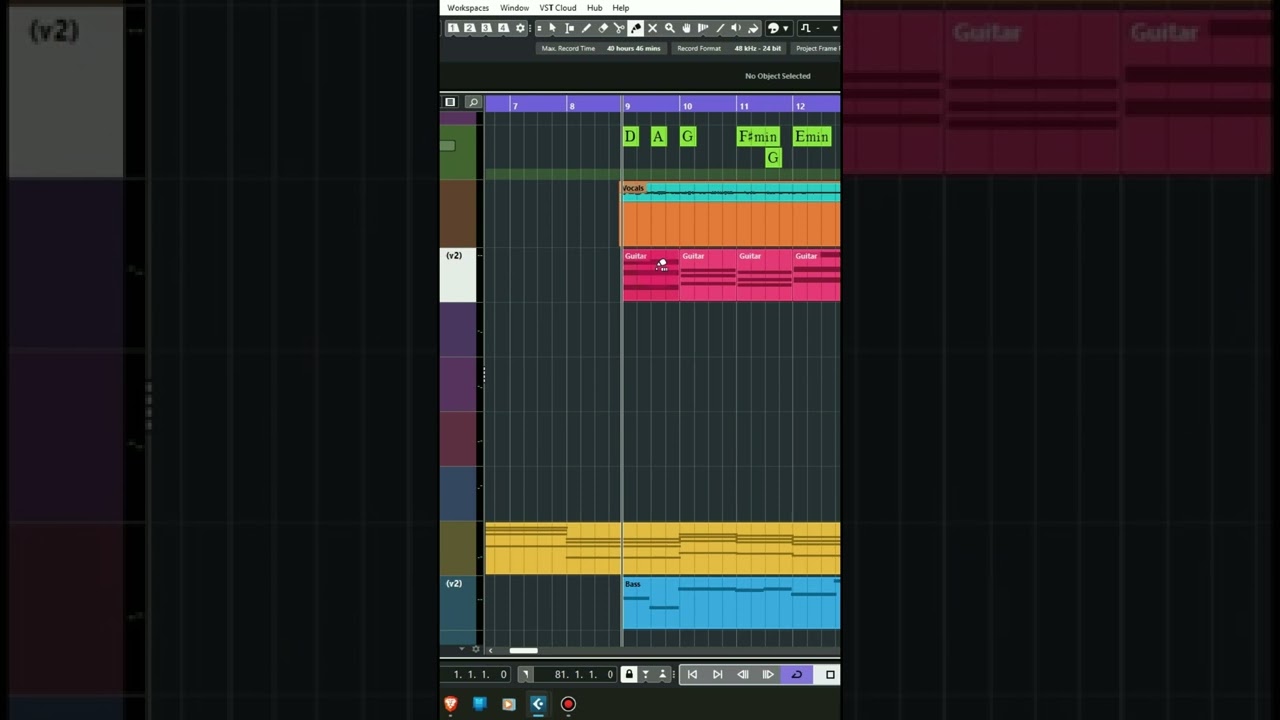Open track list settings gear at bottom
1280x720 pixels.
476,649
